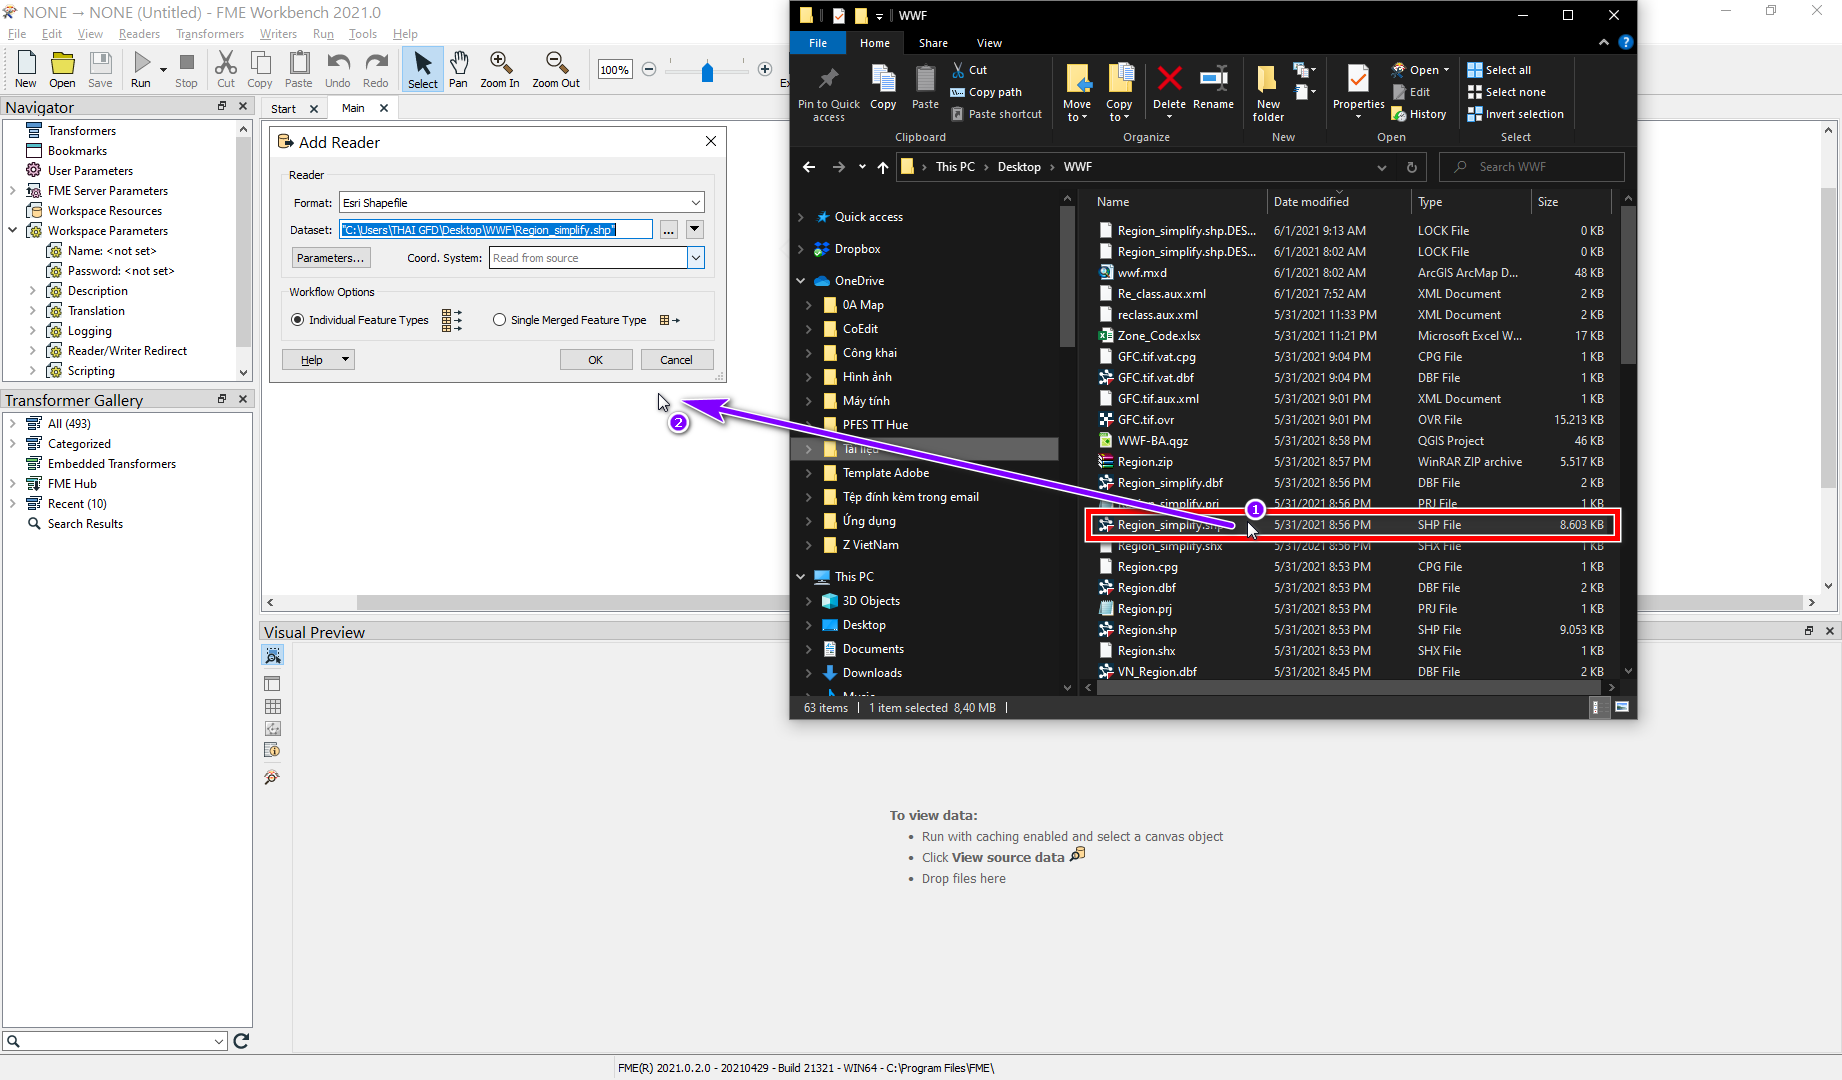Click the transformer search field at bottom
1842x1080 pixels.
click(x=115, y=1041)
